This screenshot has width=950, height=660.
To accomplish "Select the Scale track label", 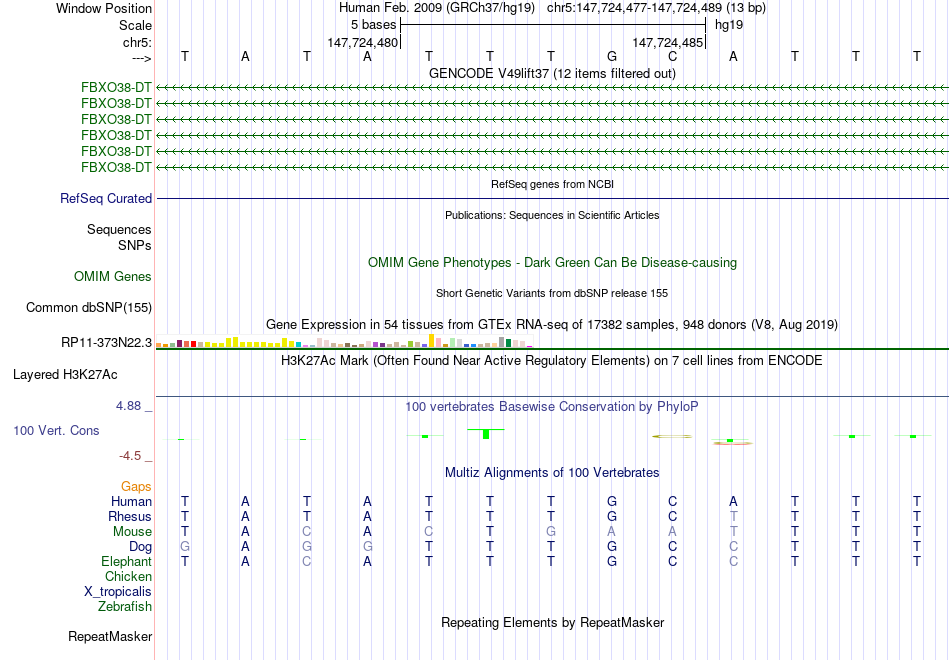I will pyautogui.click(x=135, y=25).
